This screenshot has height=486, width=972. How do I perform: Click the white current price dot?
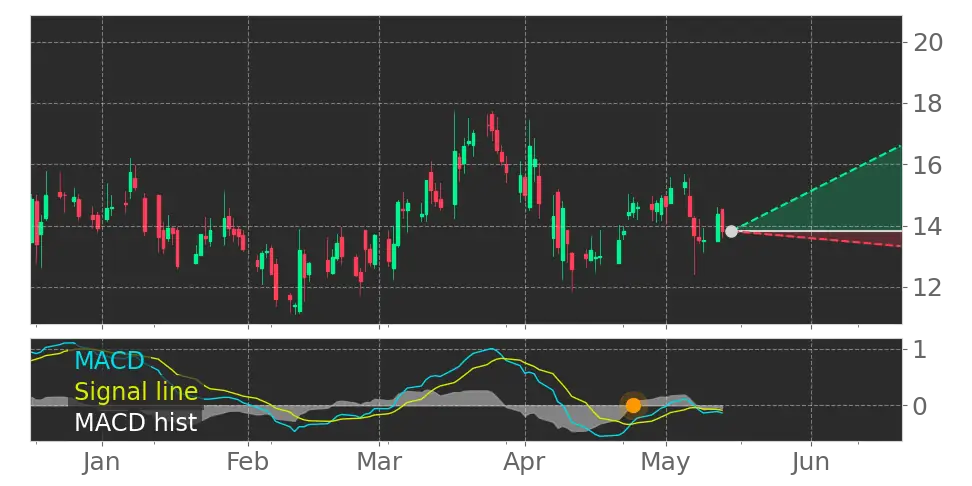pyautogui.click(x=731, y=231)
